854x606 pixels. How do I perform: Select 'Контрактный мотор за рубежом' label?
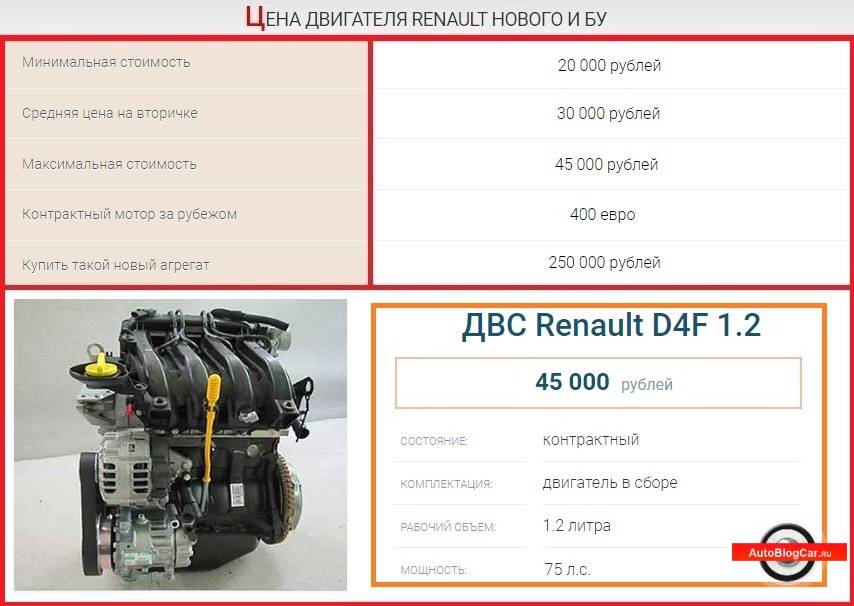point(130,214)
